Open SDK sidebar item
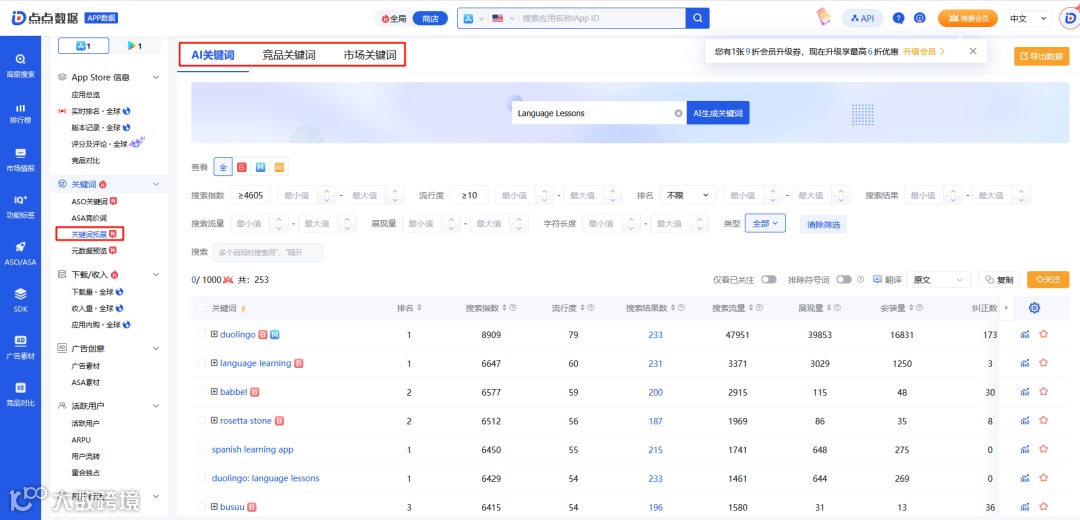 point(21,300)
